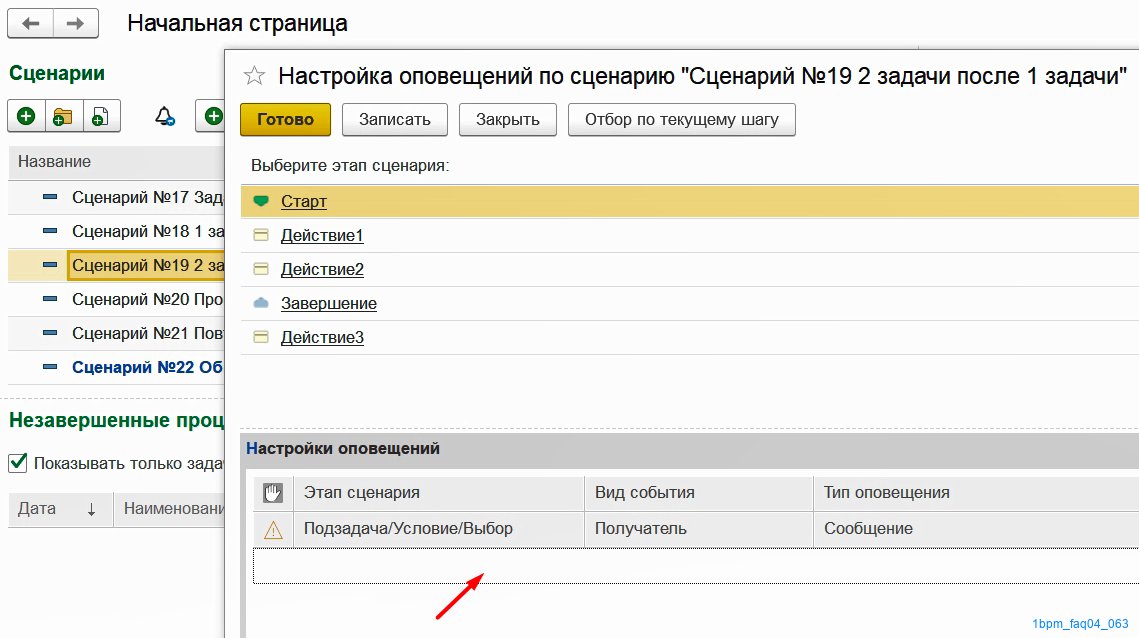Image resolution: width=1139 pixels, height=638 pixels.
Task: Click the Получатель column header
Action: pos(699,530)
